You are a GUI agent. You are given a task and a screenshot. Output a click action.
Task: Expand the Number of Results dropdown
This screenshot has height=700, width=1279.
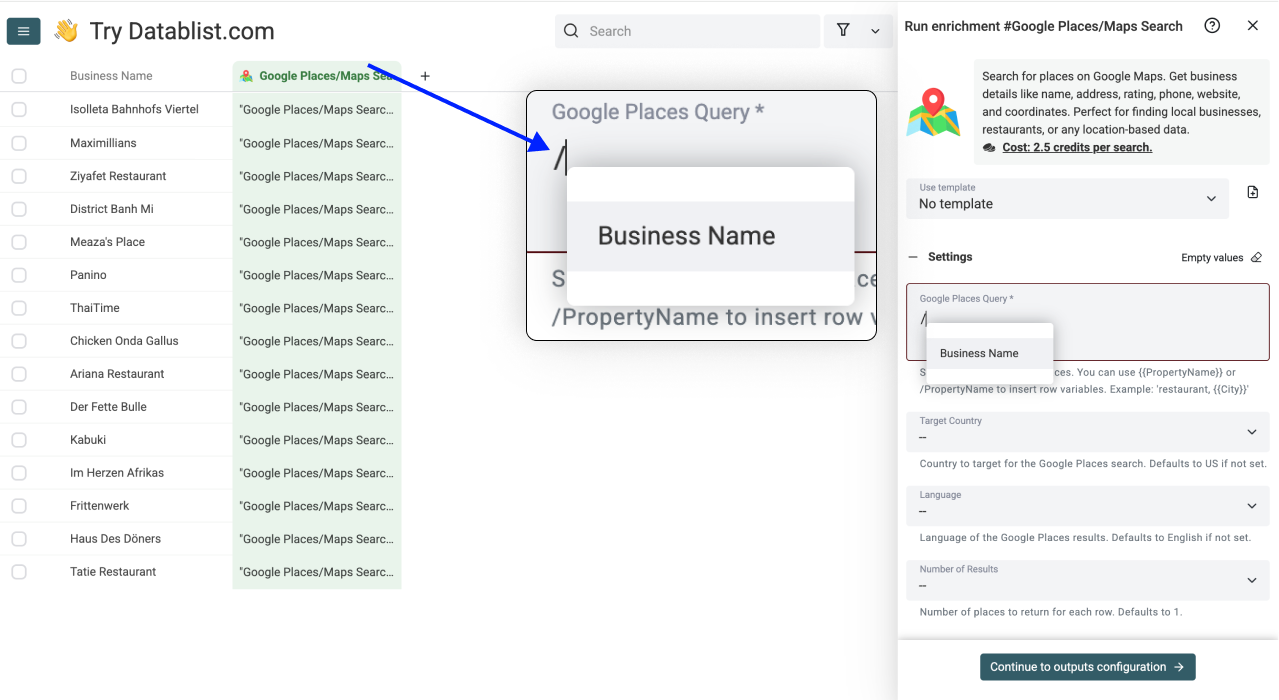click(1087, 580)
